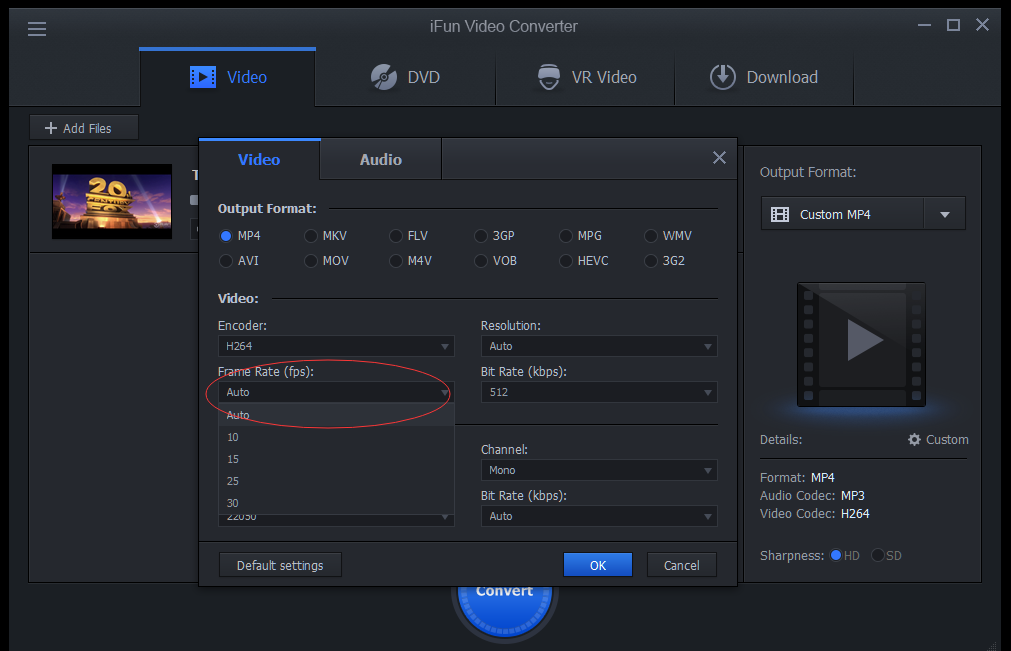
Task: Open the DVD tab
Action: tap(406, 77)
